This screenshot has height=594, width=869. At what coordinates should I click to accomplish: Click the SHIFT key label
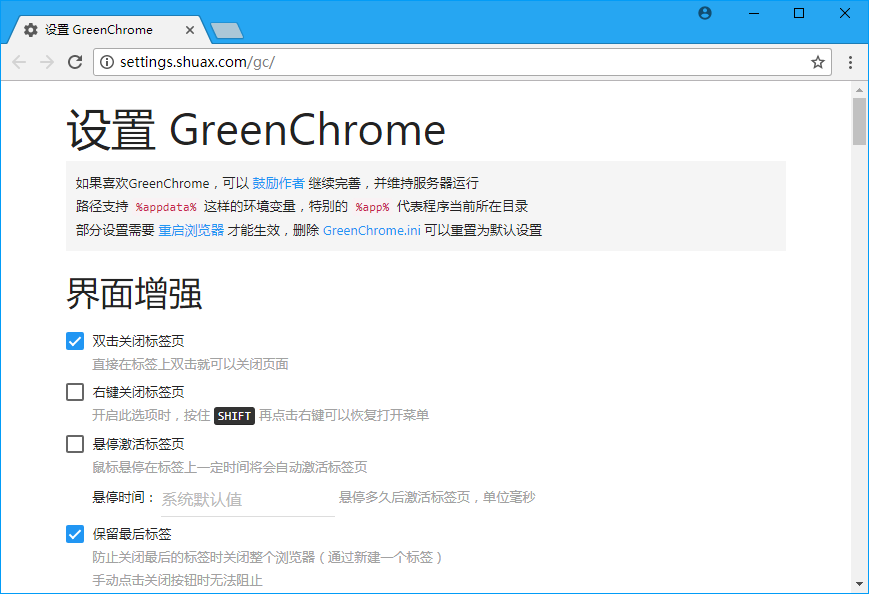(x=234, y=416)
